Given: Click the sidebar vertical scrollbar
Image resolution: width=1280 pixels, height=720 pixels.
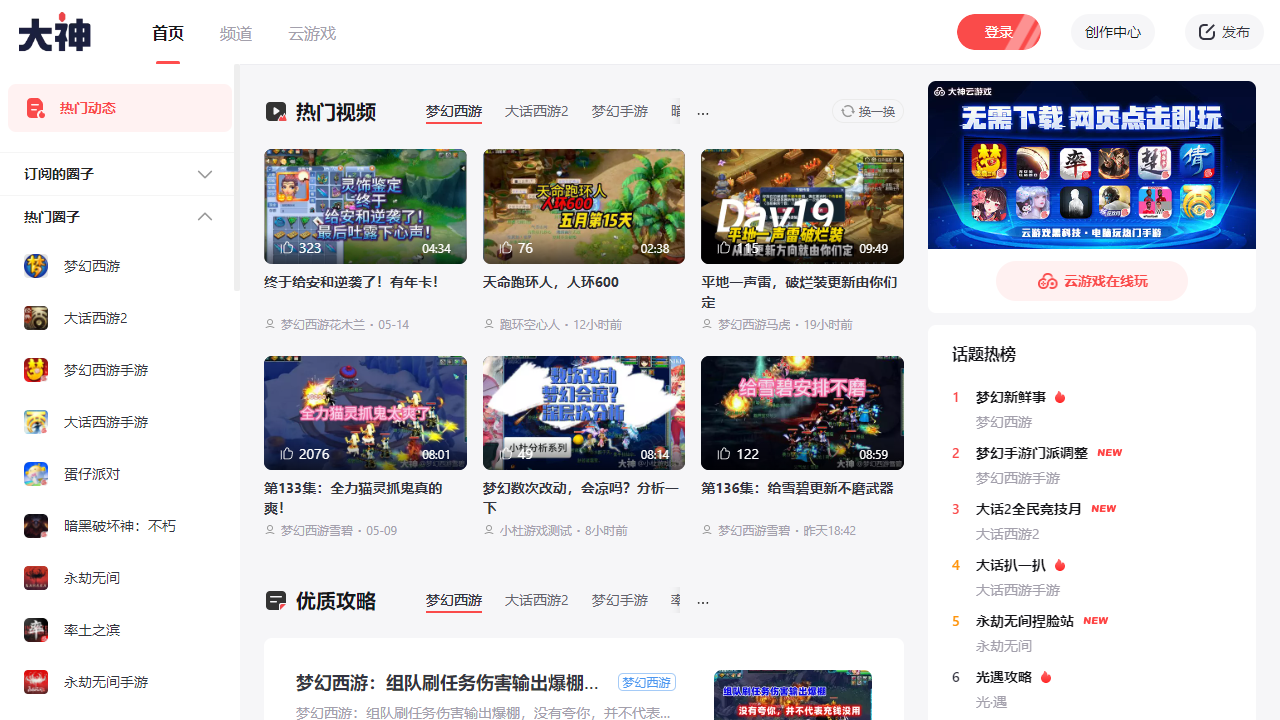Looking at the screenshot, I should pos(237,178).
